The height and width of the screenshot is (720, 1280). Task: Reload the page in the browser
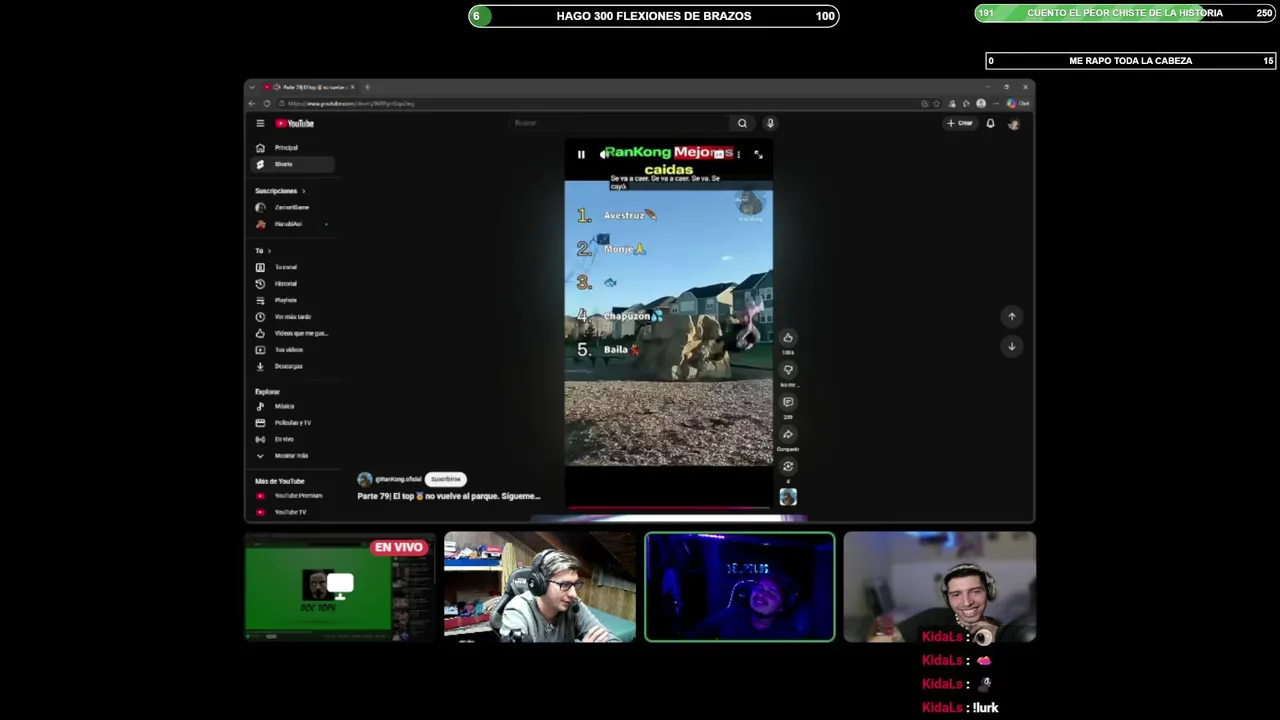coord(267,103)
